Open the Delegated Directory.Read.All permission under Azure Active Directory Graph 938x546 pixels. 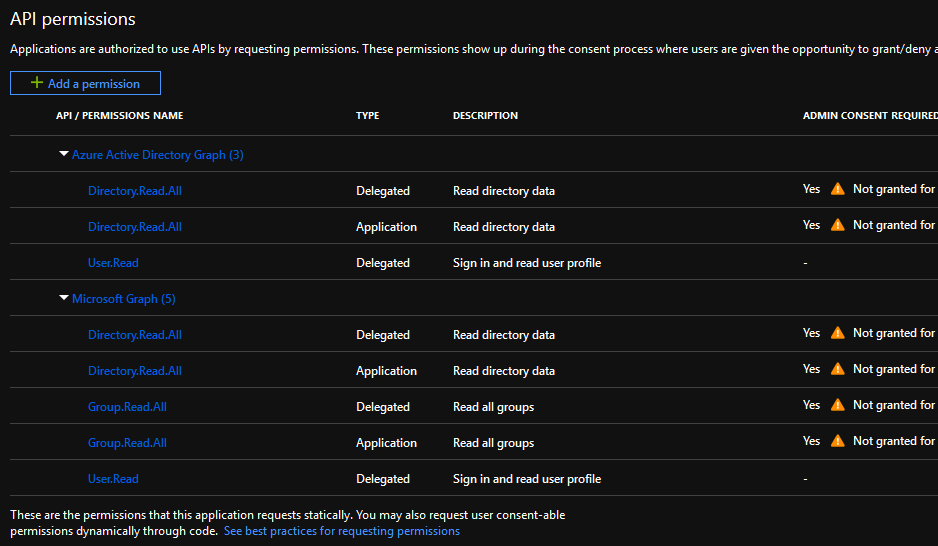(x=135, y=191)
